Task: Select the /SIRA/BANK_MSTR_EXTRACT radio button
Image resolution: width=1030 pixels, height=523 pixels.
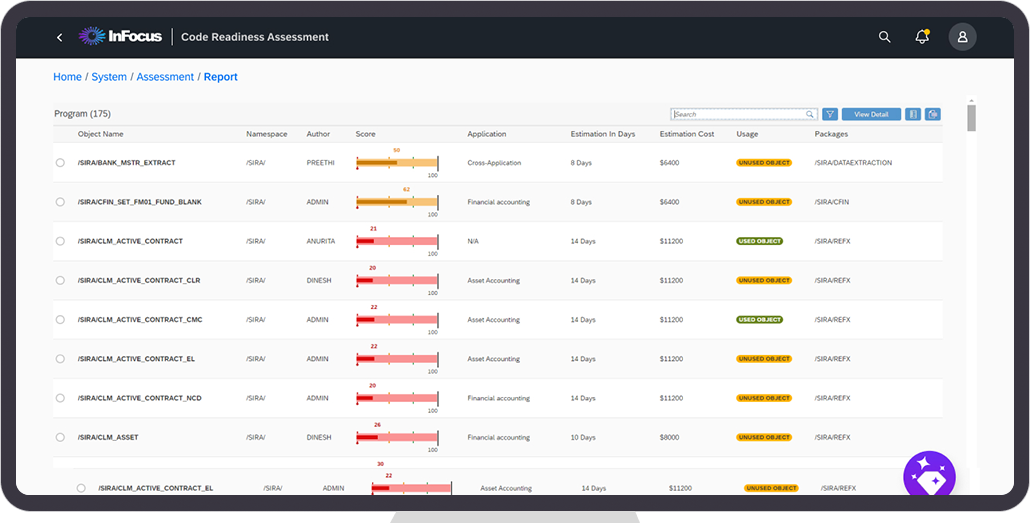Action: (60, 162)
